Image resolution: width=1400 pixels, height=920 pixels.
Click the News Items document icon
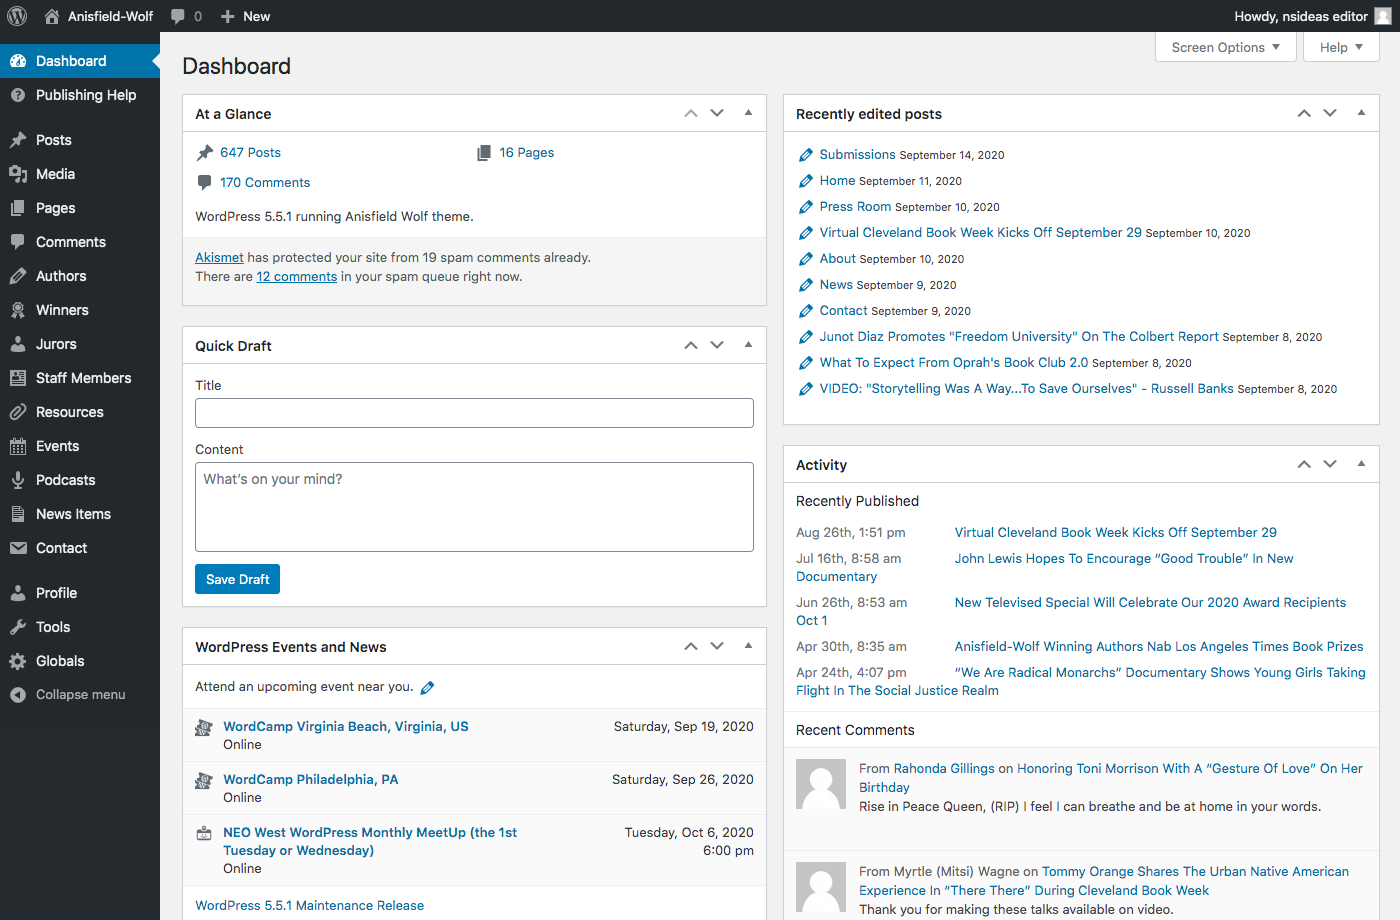18,514
